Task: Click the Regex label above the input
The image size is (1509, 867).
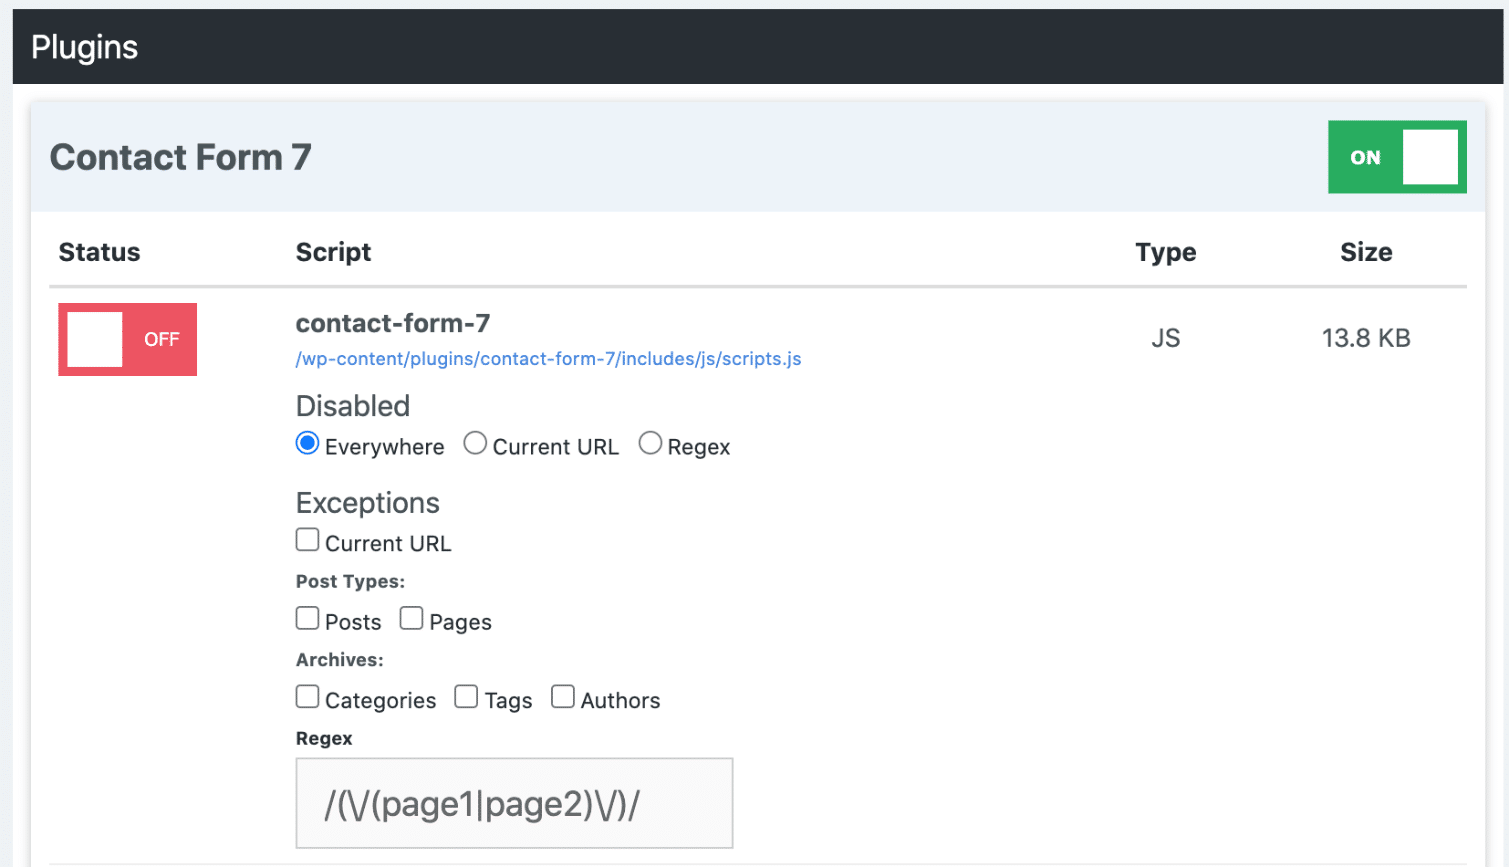Action: (324, 738)
